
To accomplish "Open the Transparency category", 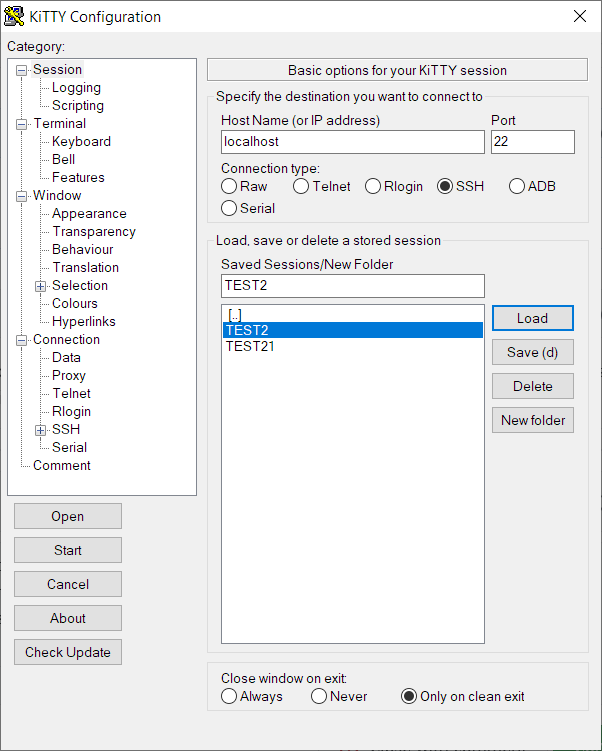I will pyautogui.click(x=94, y=231).
